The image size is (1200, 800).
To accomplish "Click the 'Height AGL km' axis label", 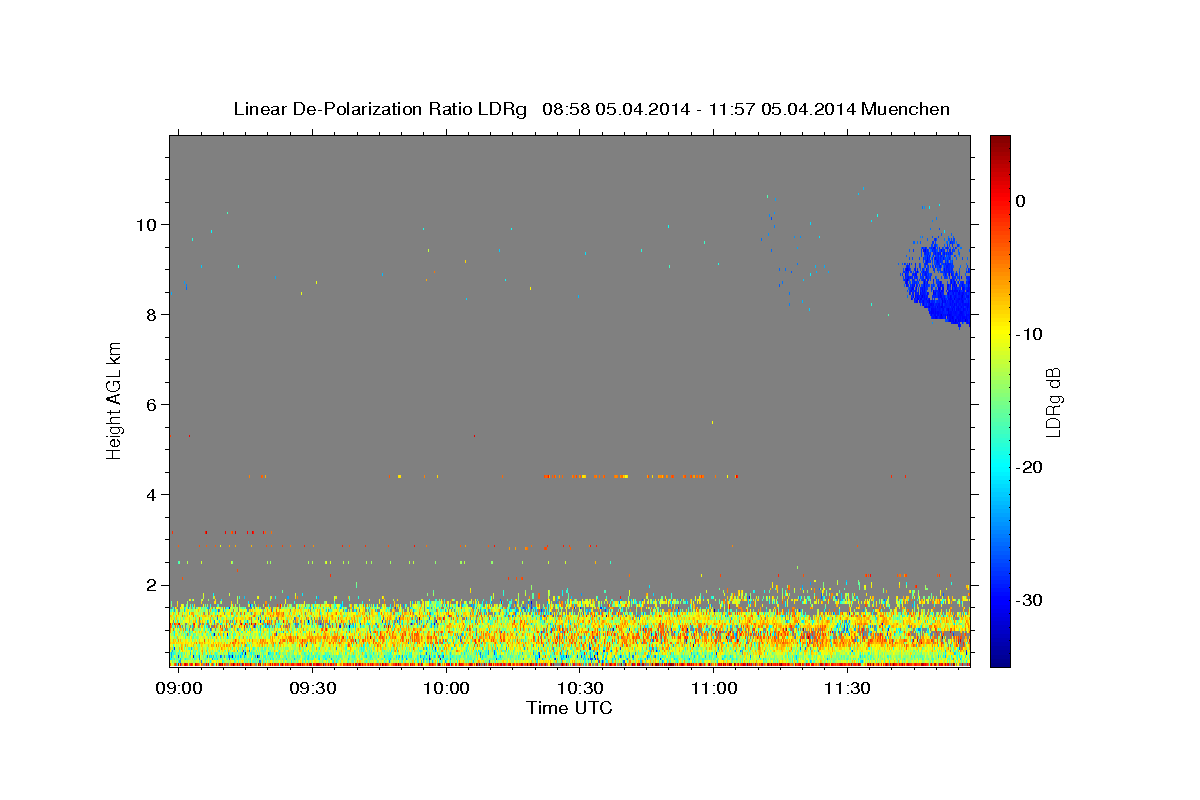I will 115,400.
